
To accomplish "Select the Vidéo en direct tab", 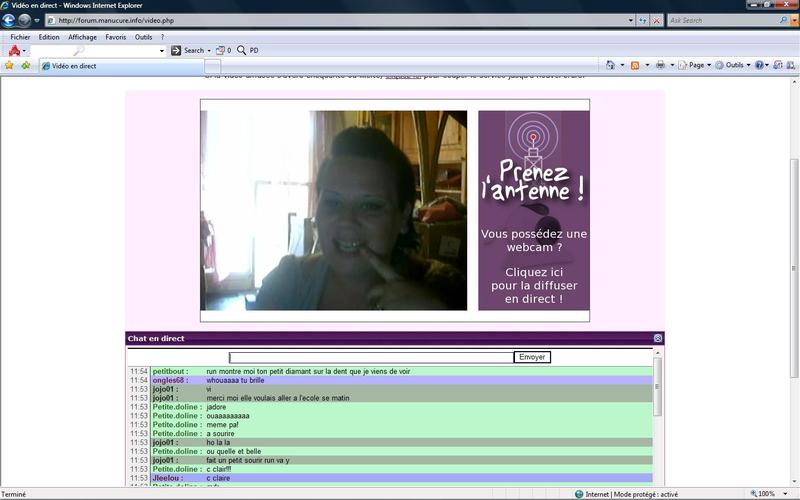I will [x=75, y=66].
